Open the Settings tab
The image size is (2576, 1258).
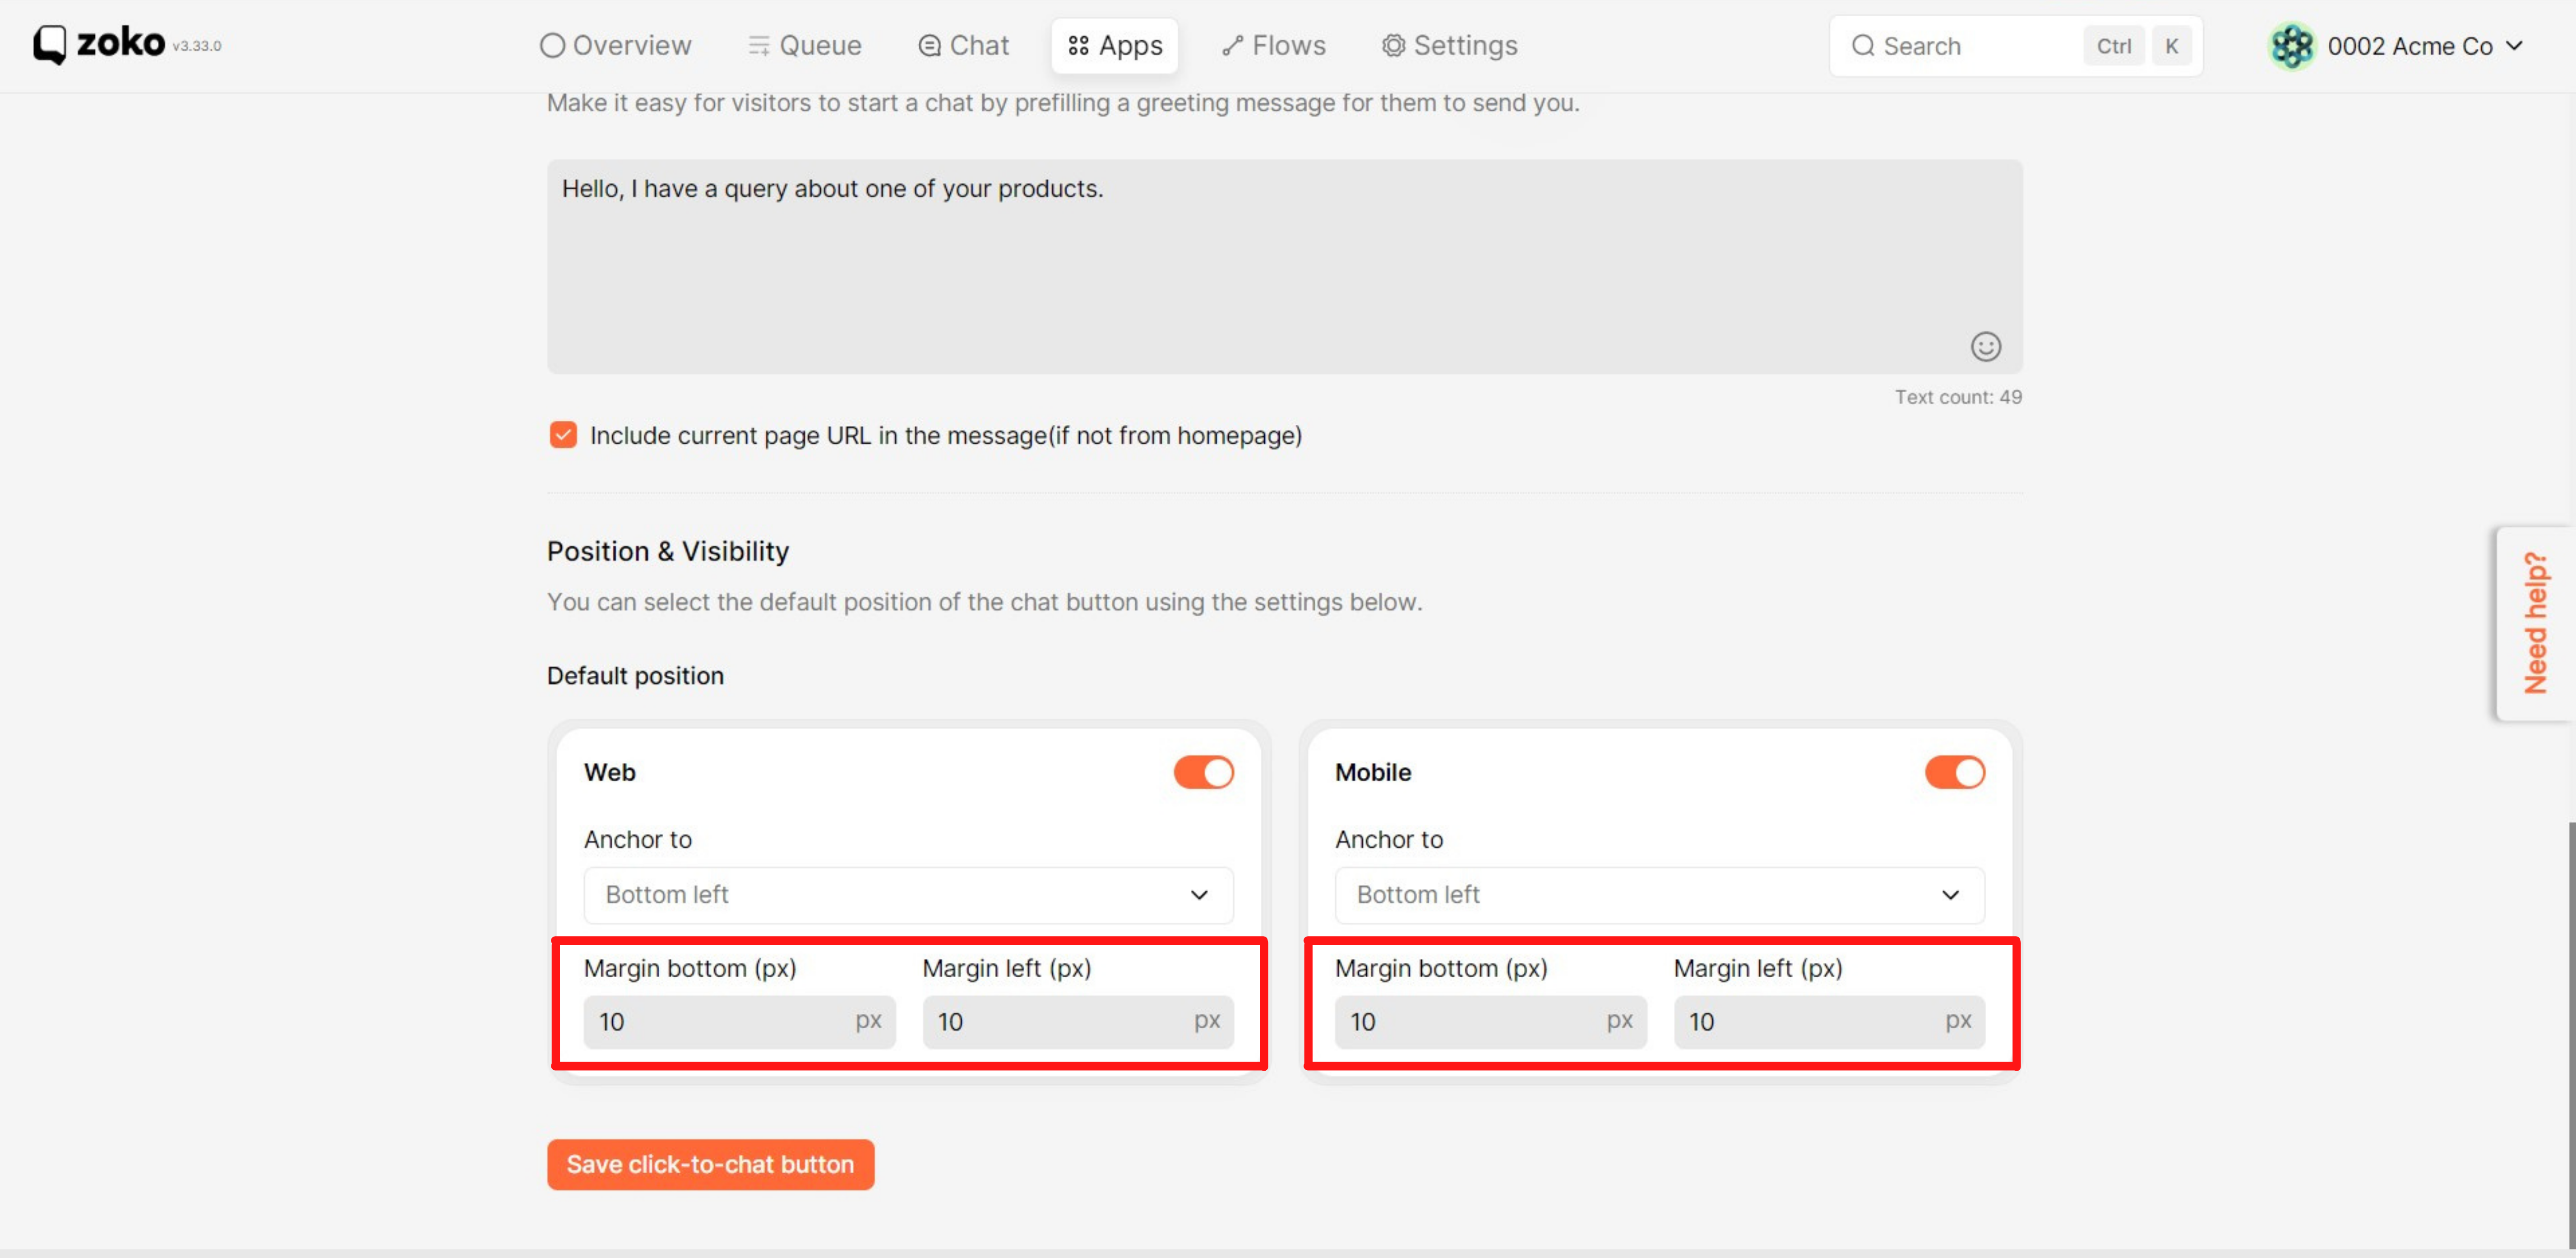(x=1450, y=46)
